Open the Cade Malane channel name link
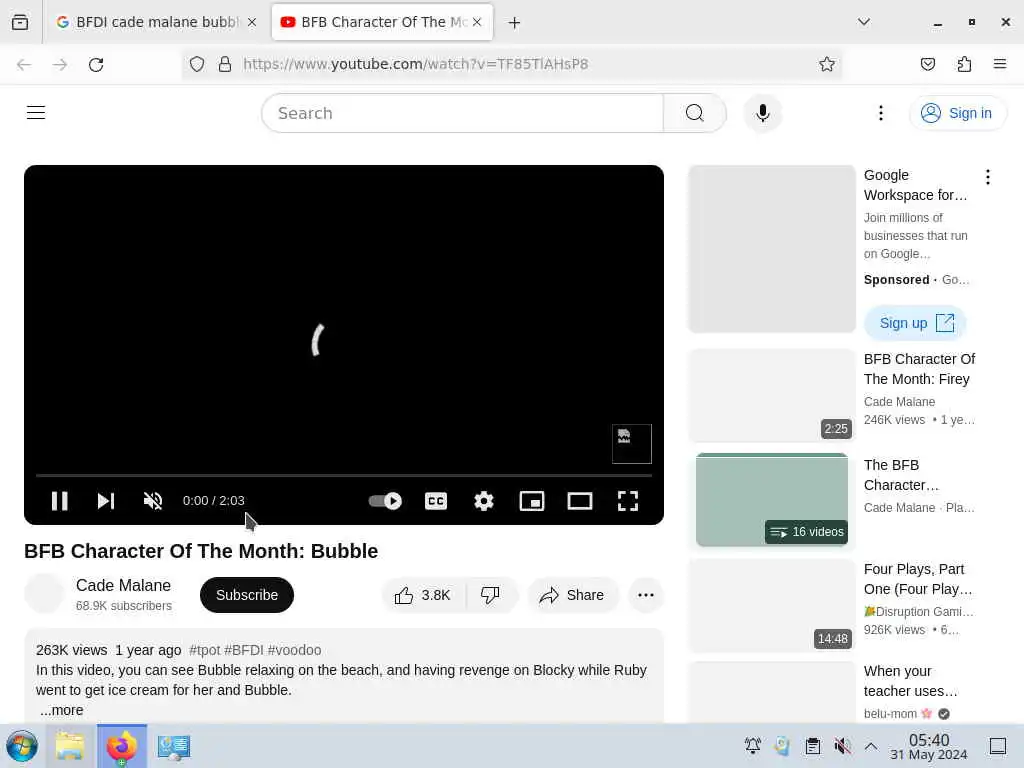1024x768 pixels. coord(123,585)
